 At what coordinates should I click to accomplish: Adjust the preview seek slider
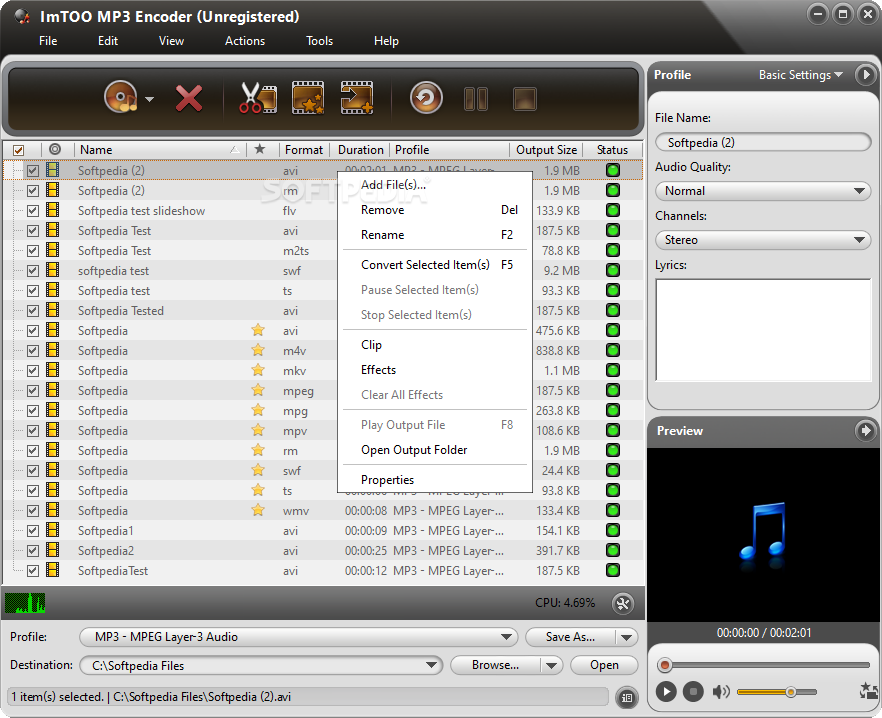click(764, 665)
